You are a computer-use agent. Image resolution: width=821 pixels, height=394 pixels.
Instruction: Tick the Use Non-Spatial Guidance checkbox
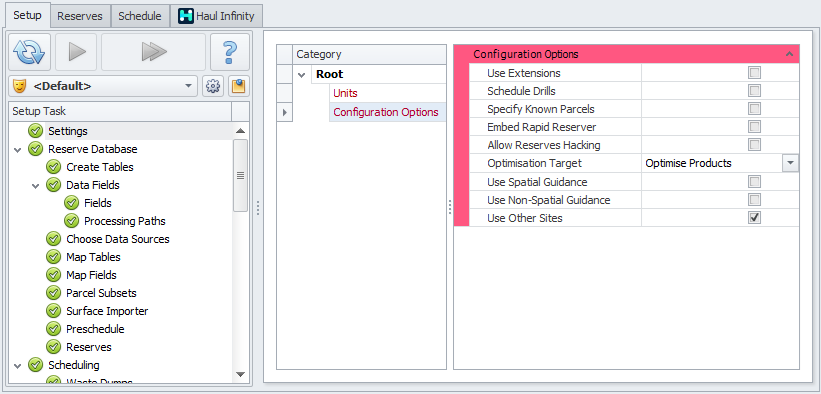pyautogui.click(x=755, y=200)
